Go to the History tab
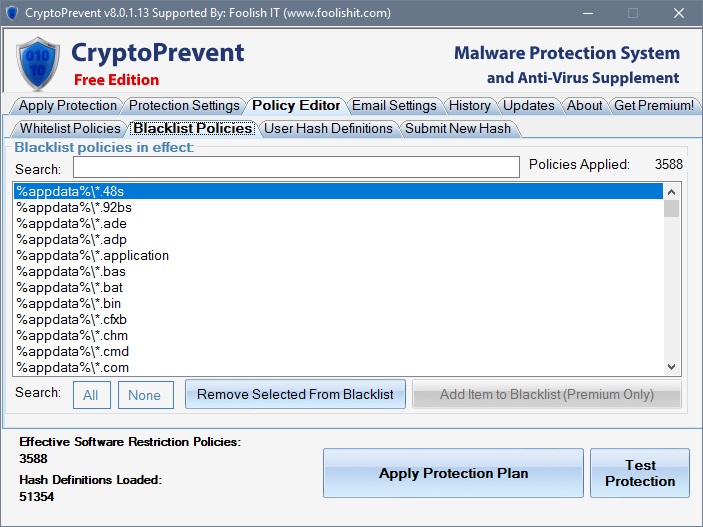703x527 pixels. pyautogui.click(x=469, y=105)
